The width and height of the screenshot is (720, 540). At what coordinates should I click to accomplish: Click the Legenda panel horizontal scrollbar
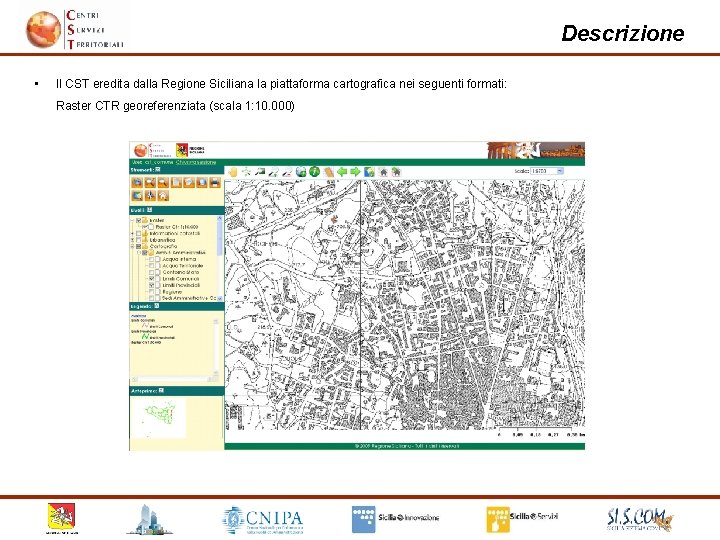coord(174,379)
